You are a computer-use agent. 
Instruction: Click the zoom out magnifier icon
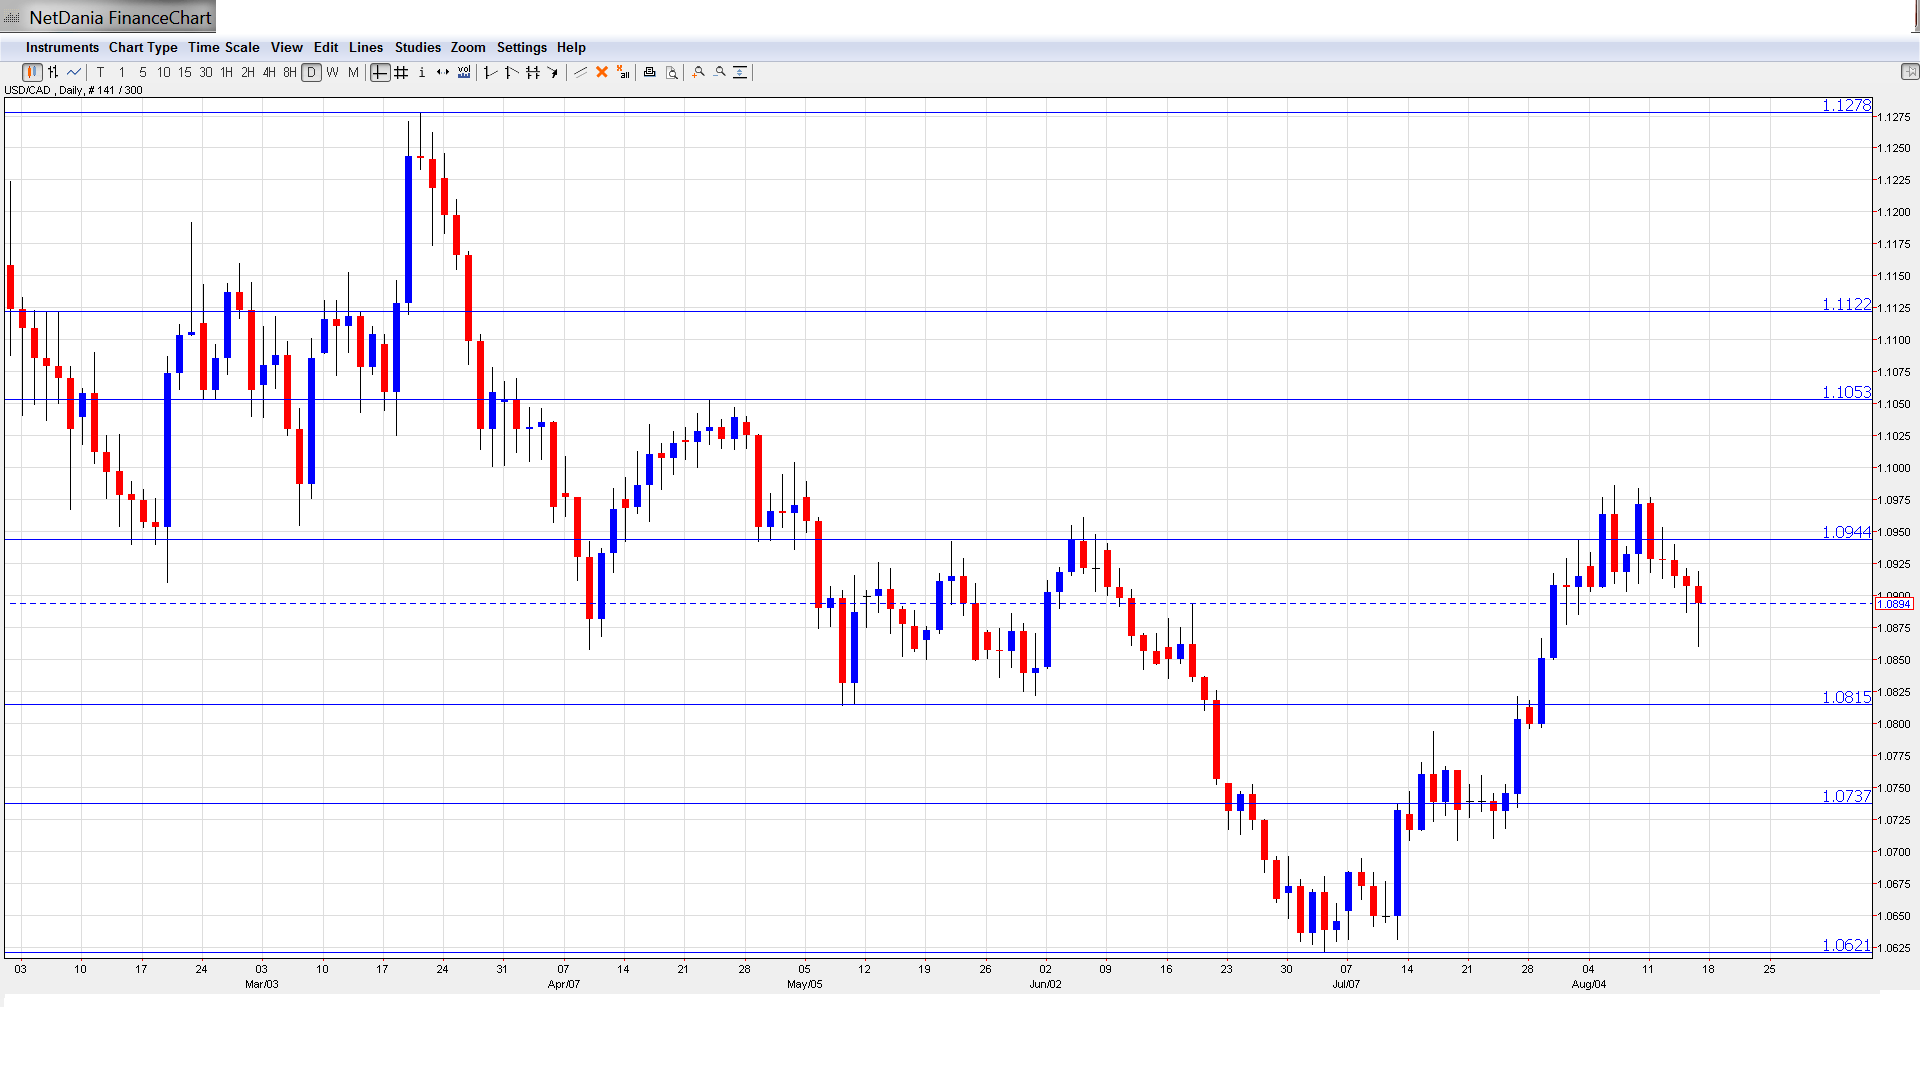pos(720,72)
